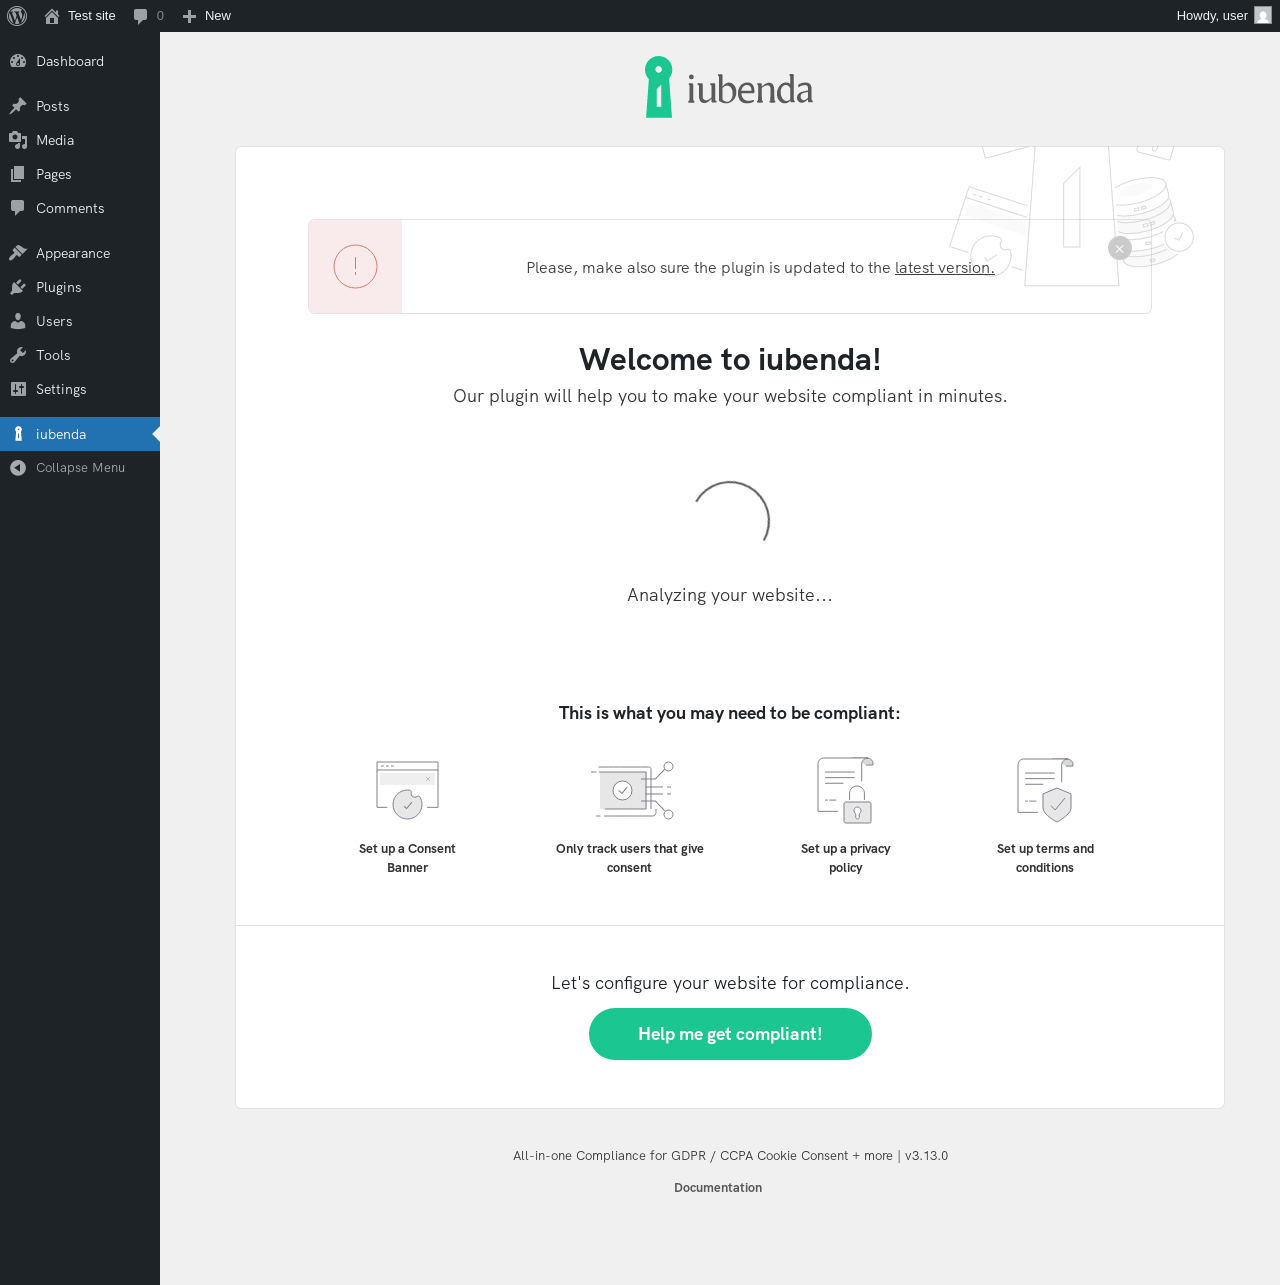Follow the latest version link
1280x1285 pixels.
click(945, 268)
